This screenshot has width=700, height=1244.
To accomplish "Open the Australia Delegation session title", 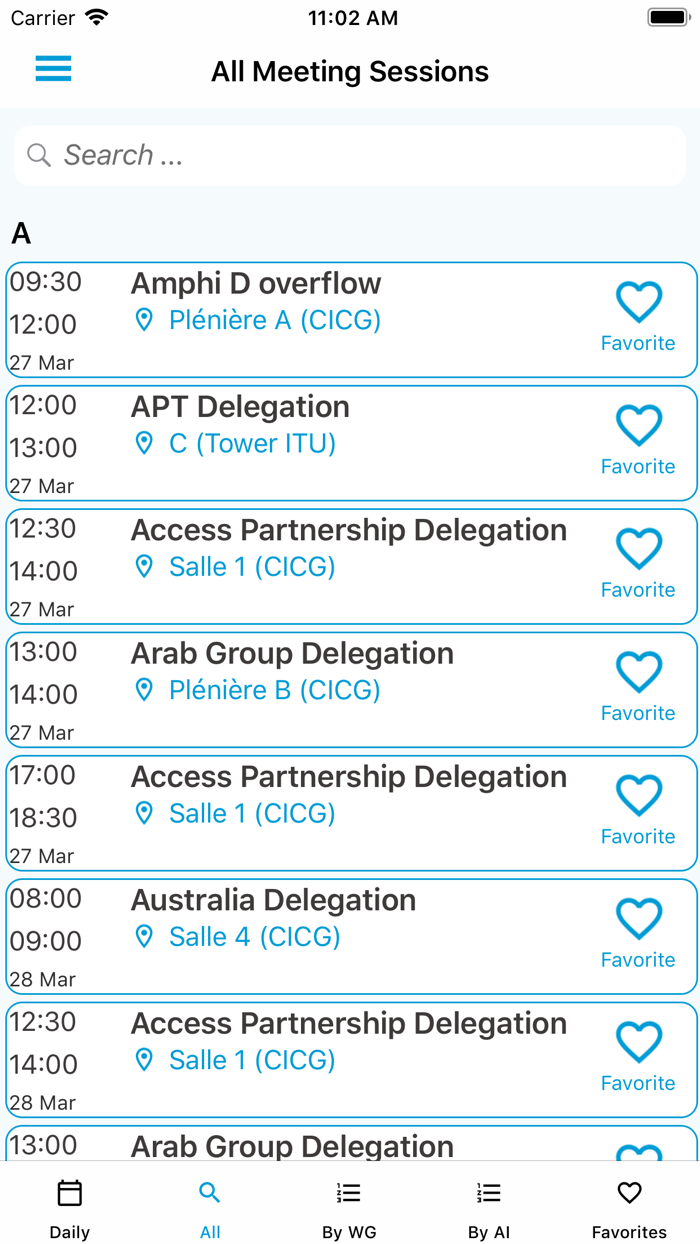I will [x=273, y=900].
